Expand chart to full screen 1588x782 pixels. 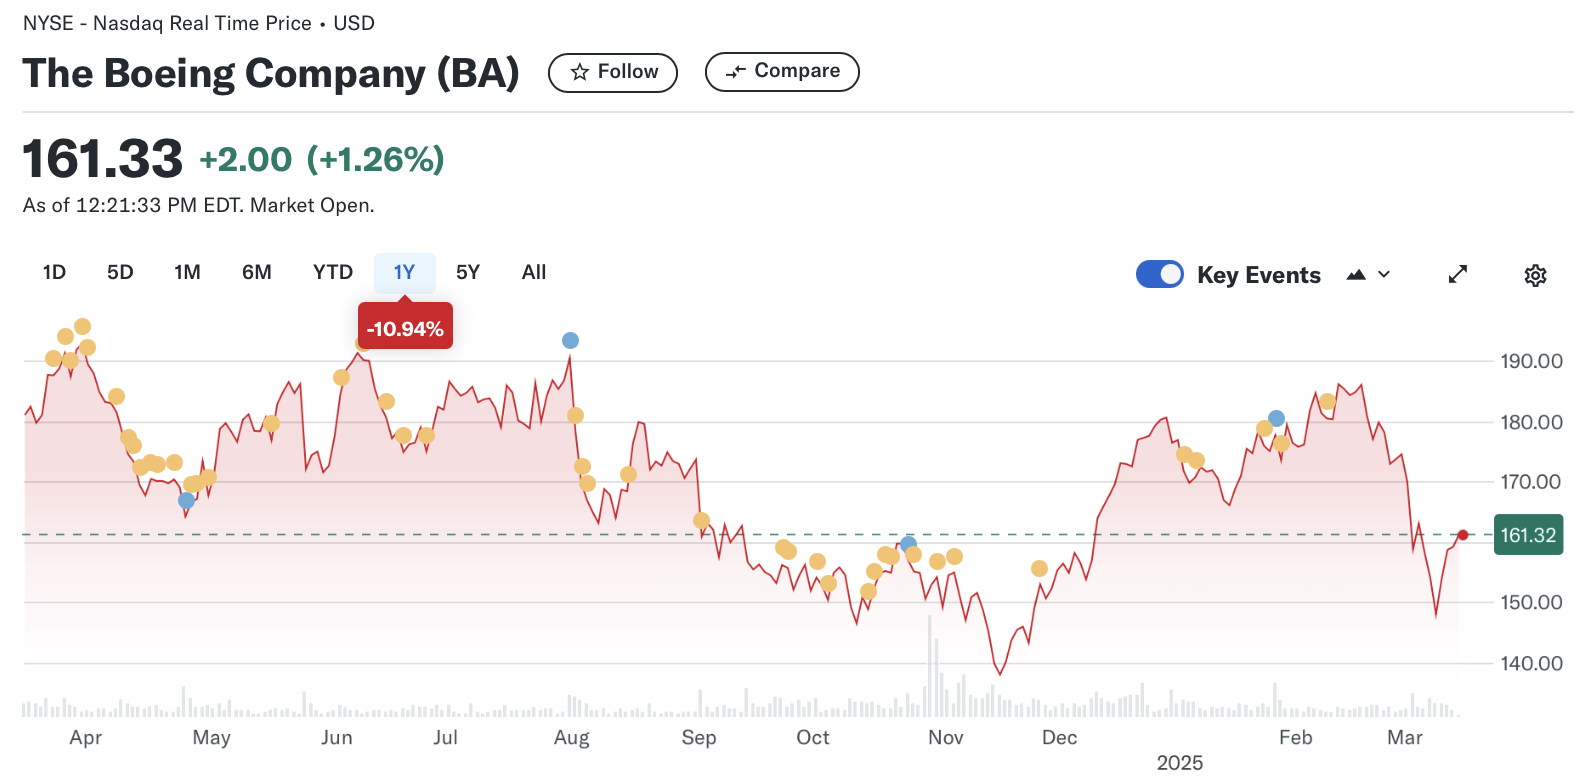coord(1458,275)
